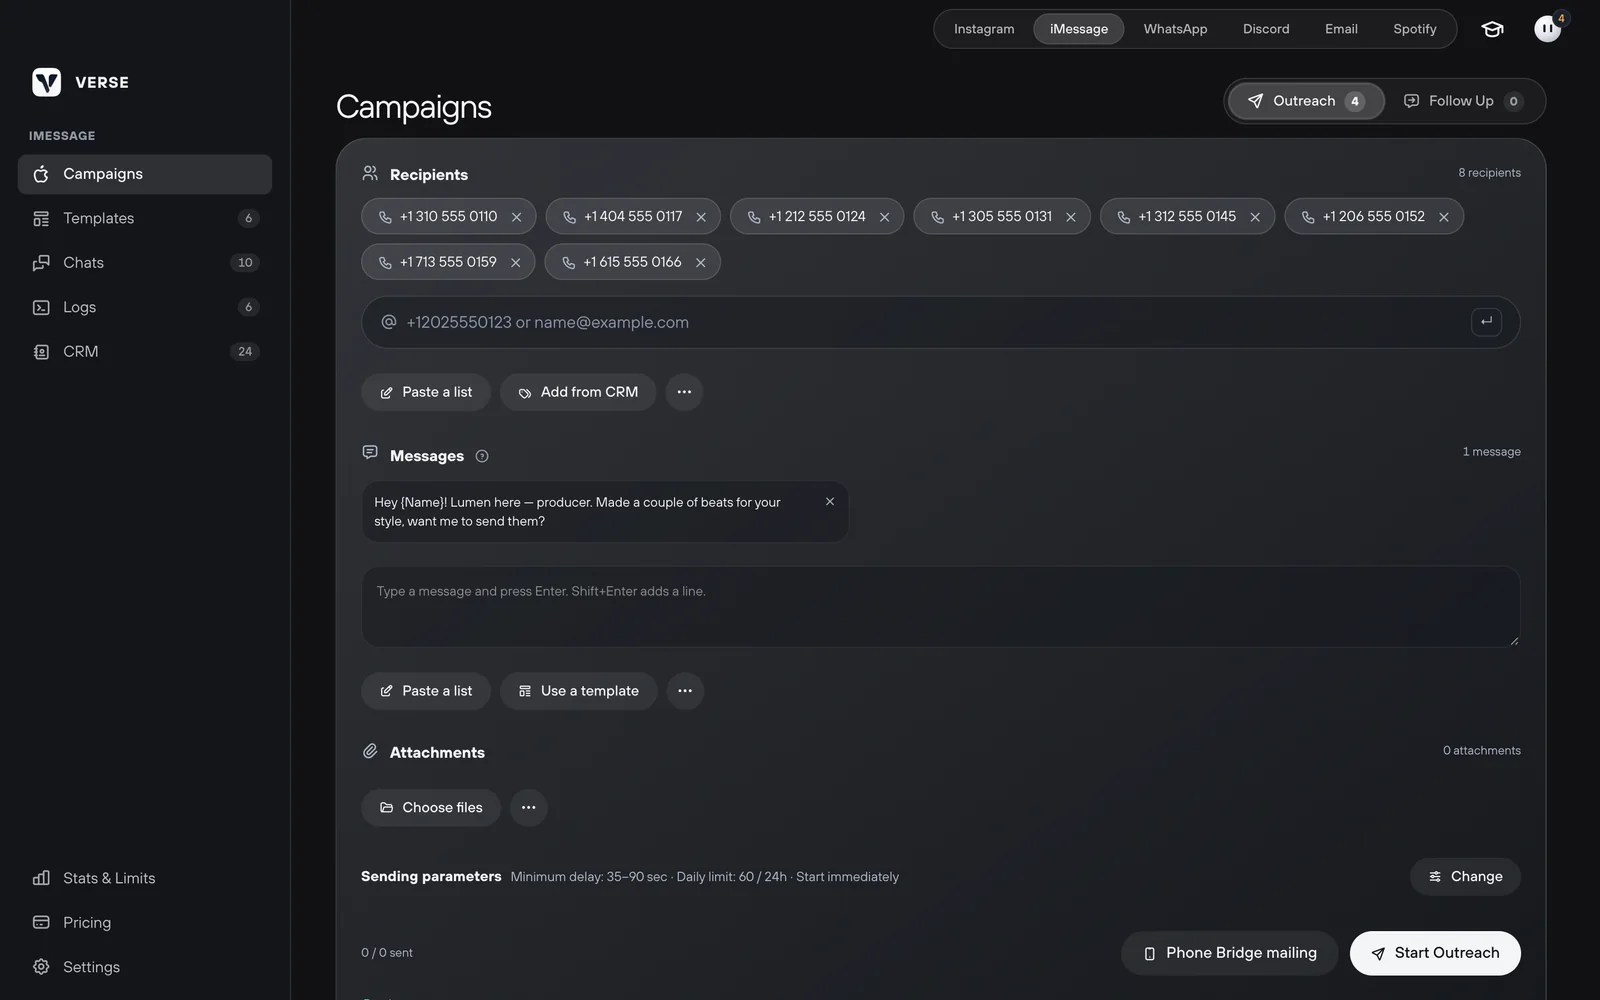Click Change sending parameters button
The height and width of the screenshot is (1000, 1600).
(1465, 877)
